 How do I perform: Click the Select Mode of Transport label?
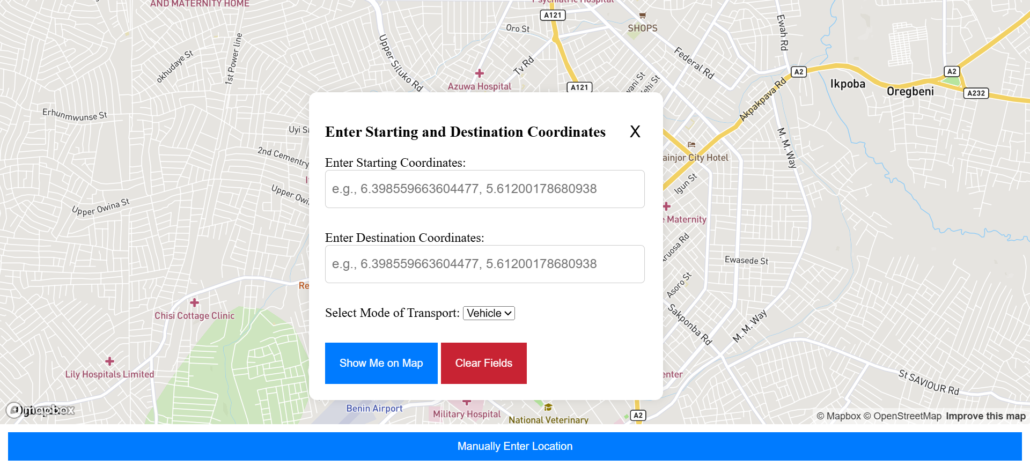[x=392, y=313]
